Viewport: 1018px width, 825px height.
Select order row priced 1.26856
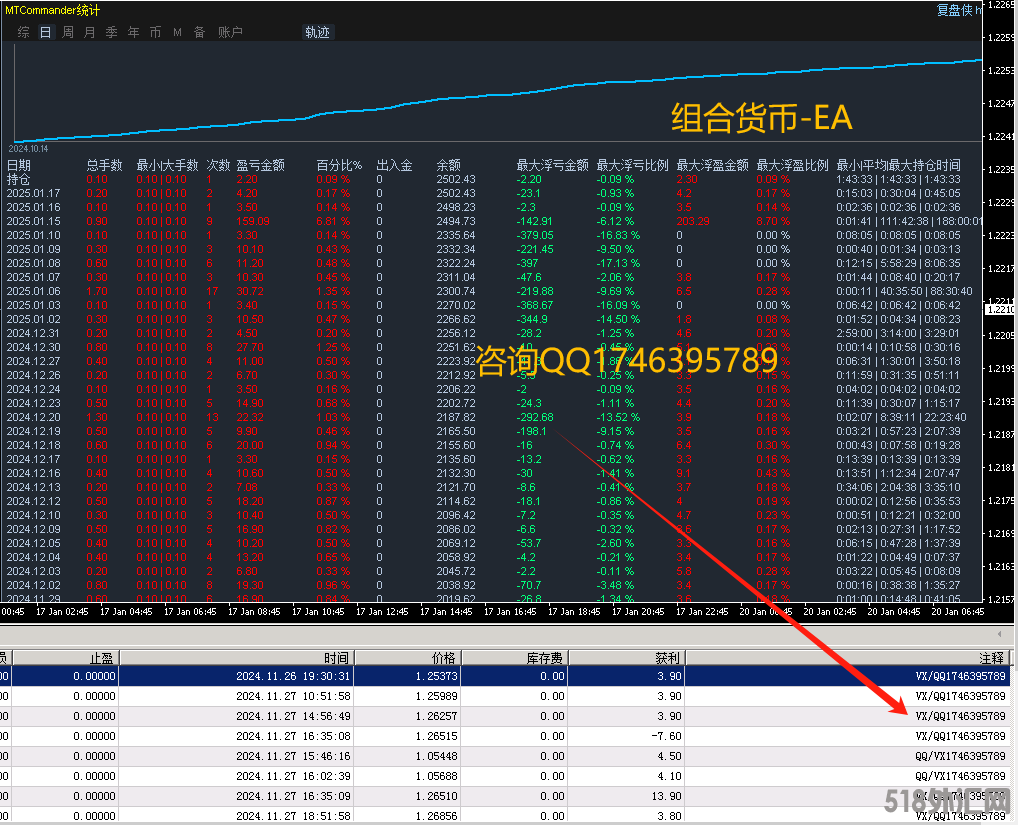504,815
